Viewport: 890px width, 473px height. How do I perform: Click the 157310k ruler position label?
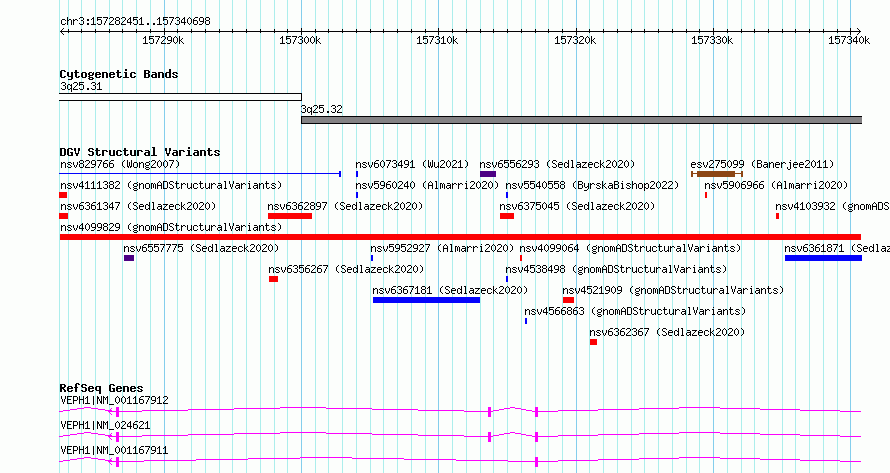coord(437,40)
